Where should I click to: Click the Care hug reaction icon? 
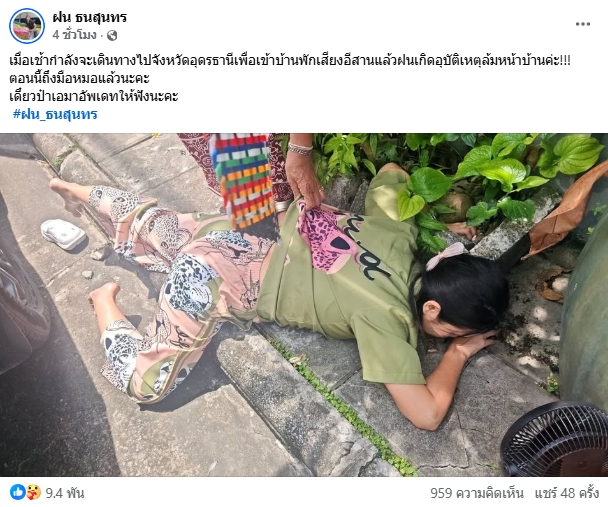click(33, 492)
